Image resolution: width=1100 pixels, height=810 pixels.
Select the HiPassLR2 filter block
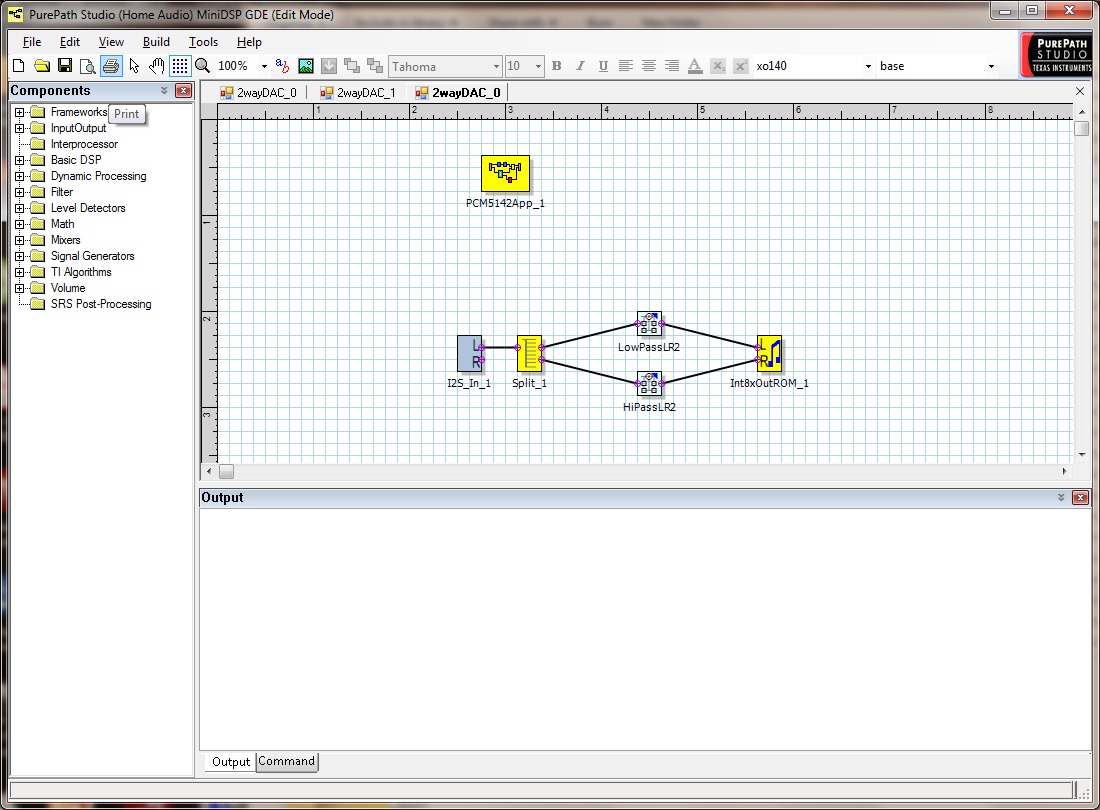tap(649, 384)
